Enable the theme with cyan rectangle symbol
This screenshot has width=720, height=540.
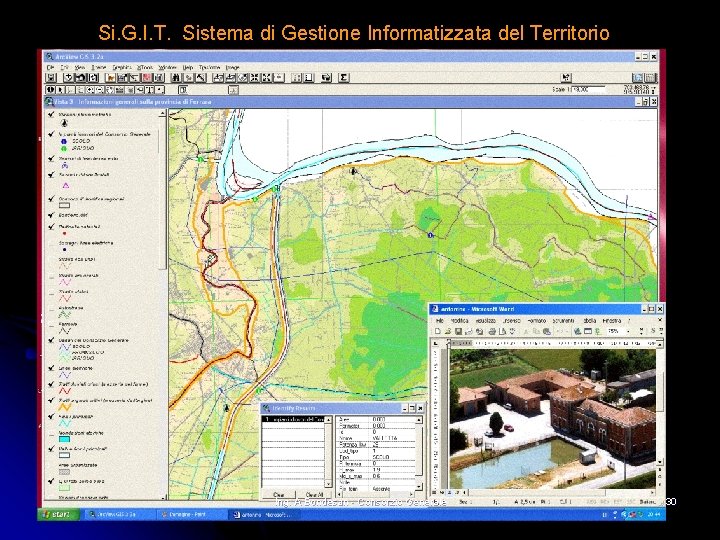pos(51,433)
